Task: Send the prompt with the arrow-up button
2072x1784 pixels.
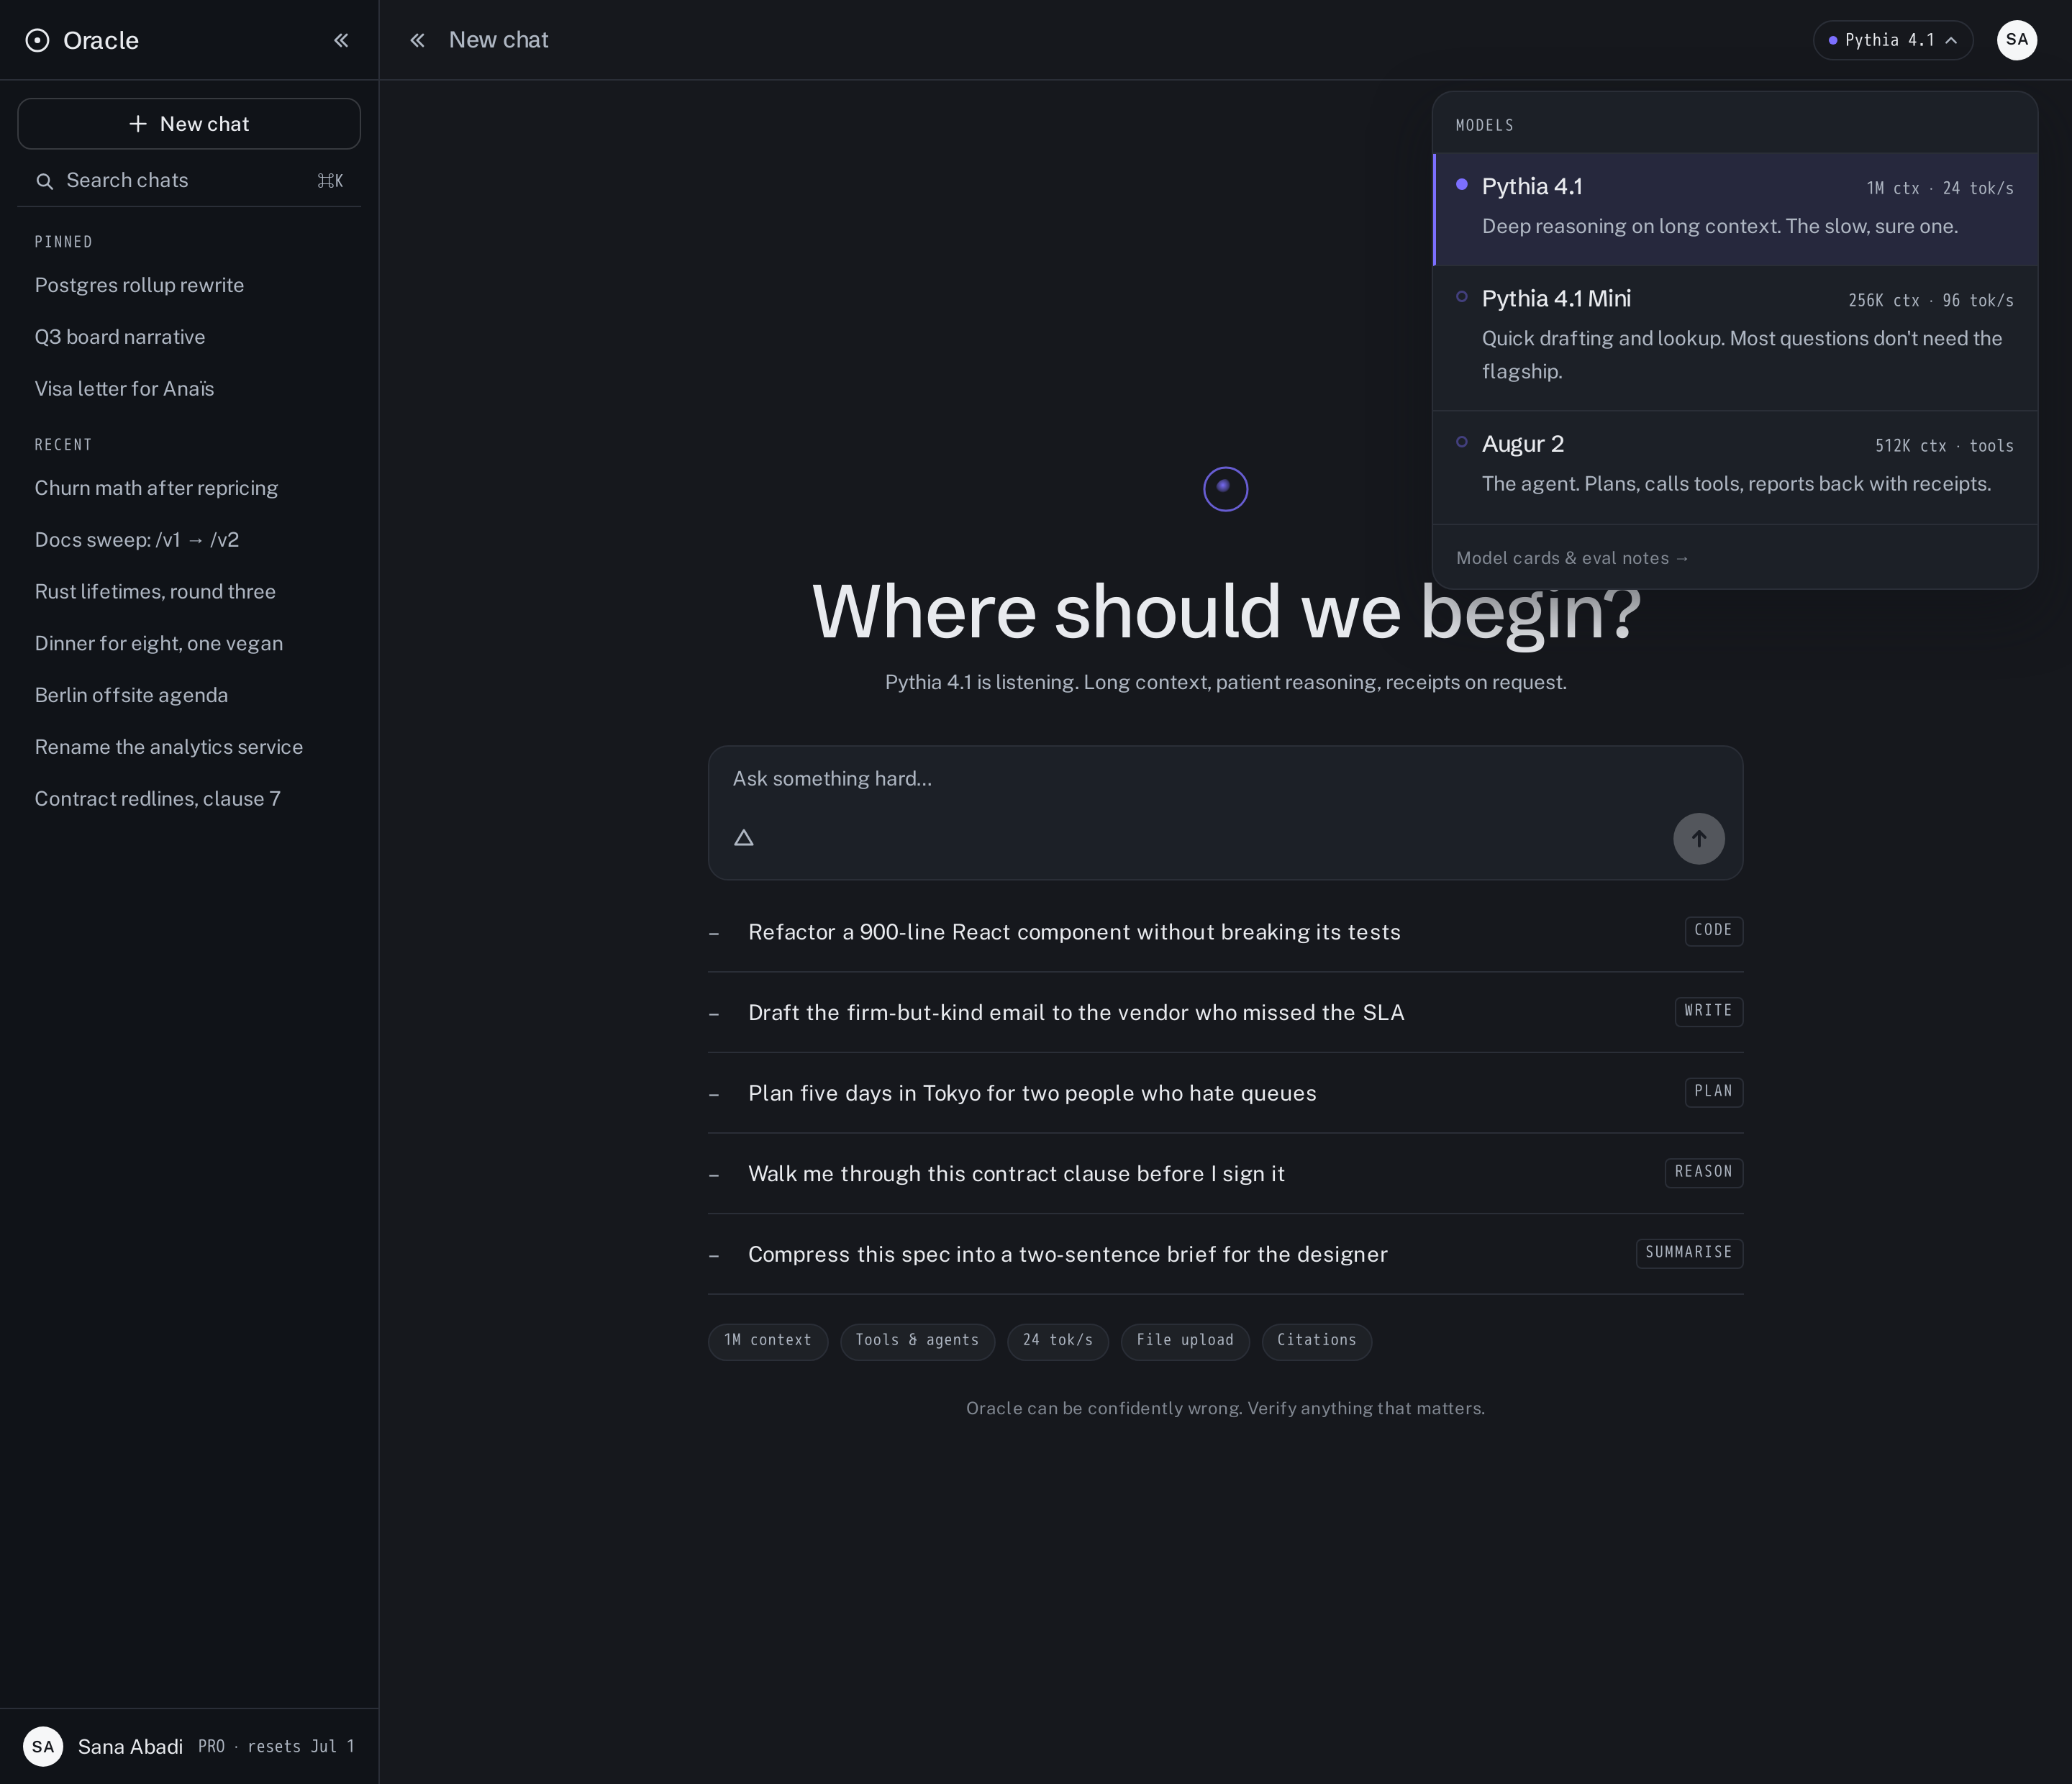Action: coord(1698,839)
